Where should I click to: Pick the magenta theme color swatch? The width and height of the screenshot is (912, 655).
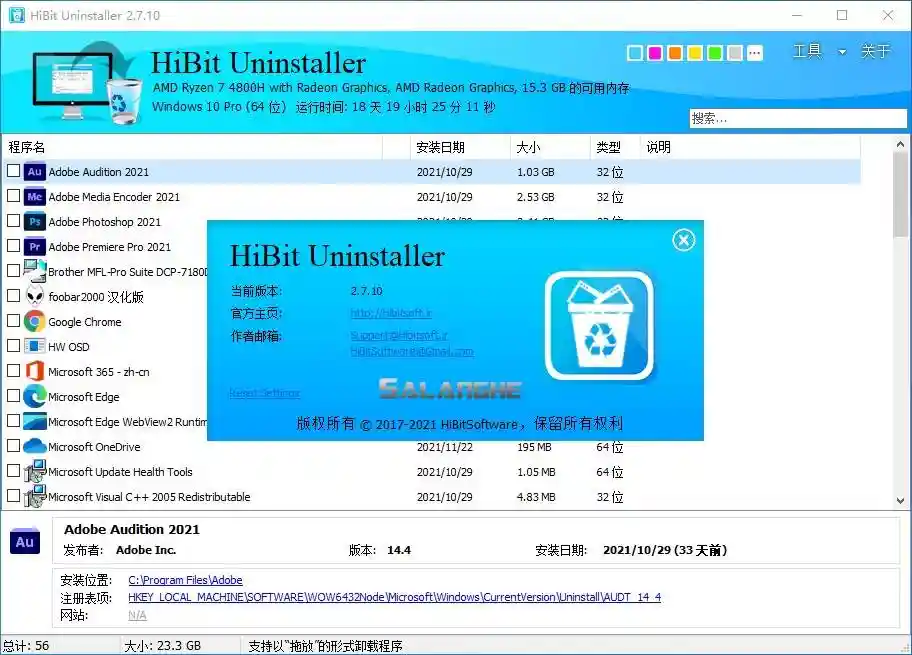click(x=655, y=51)
